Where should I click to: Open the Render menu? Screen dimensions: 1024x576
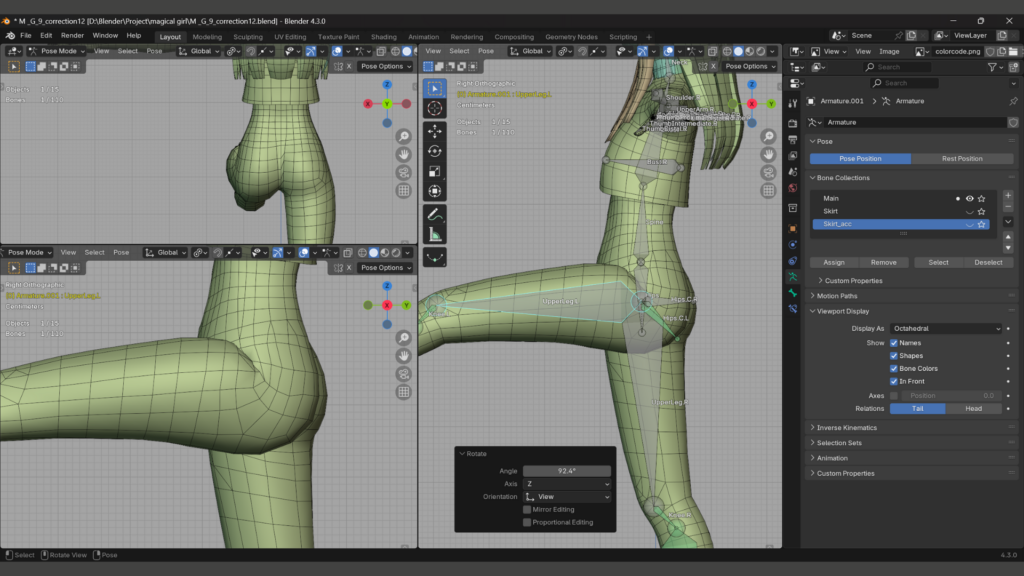pos(72,36)
